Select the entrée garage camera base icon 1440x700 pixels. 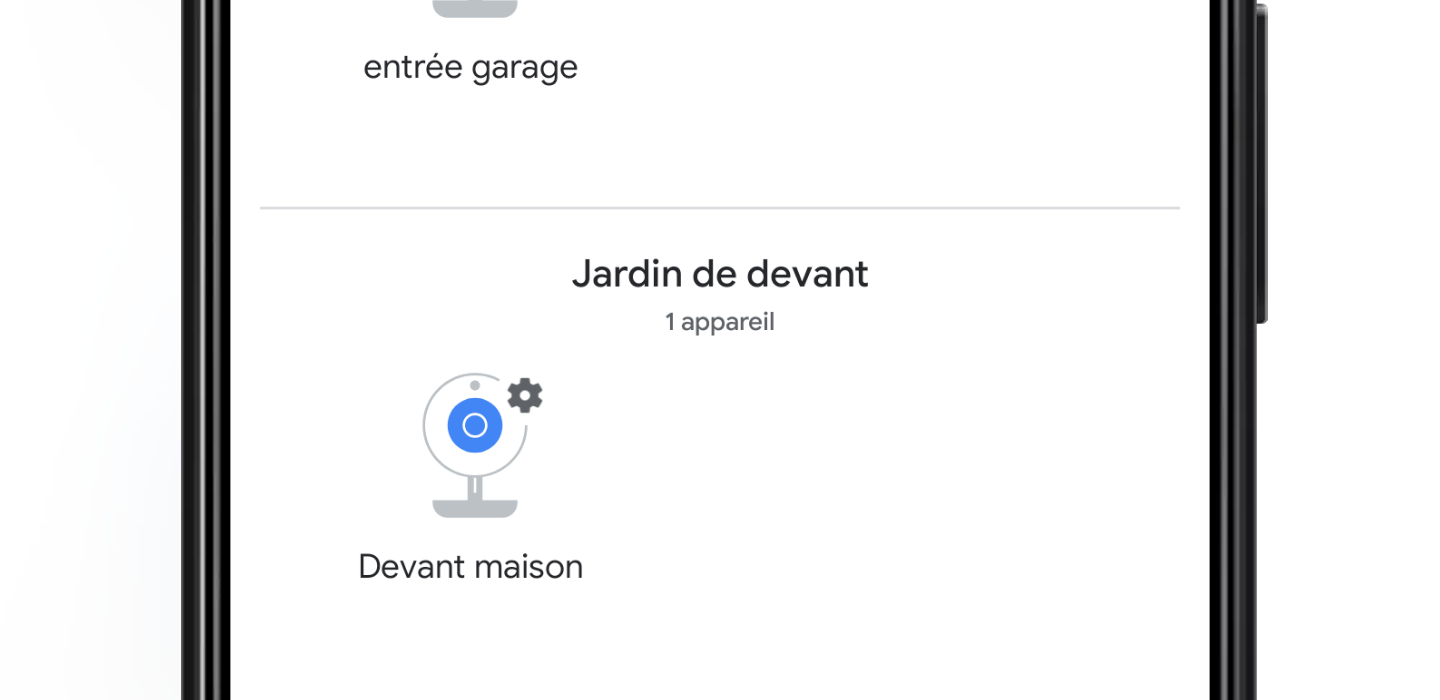pyautogui.click(x=475, y=8)
